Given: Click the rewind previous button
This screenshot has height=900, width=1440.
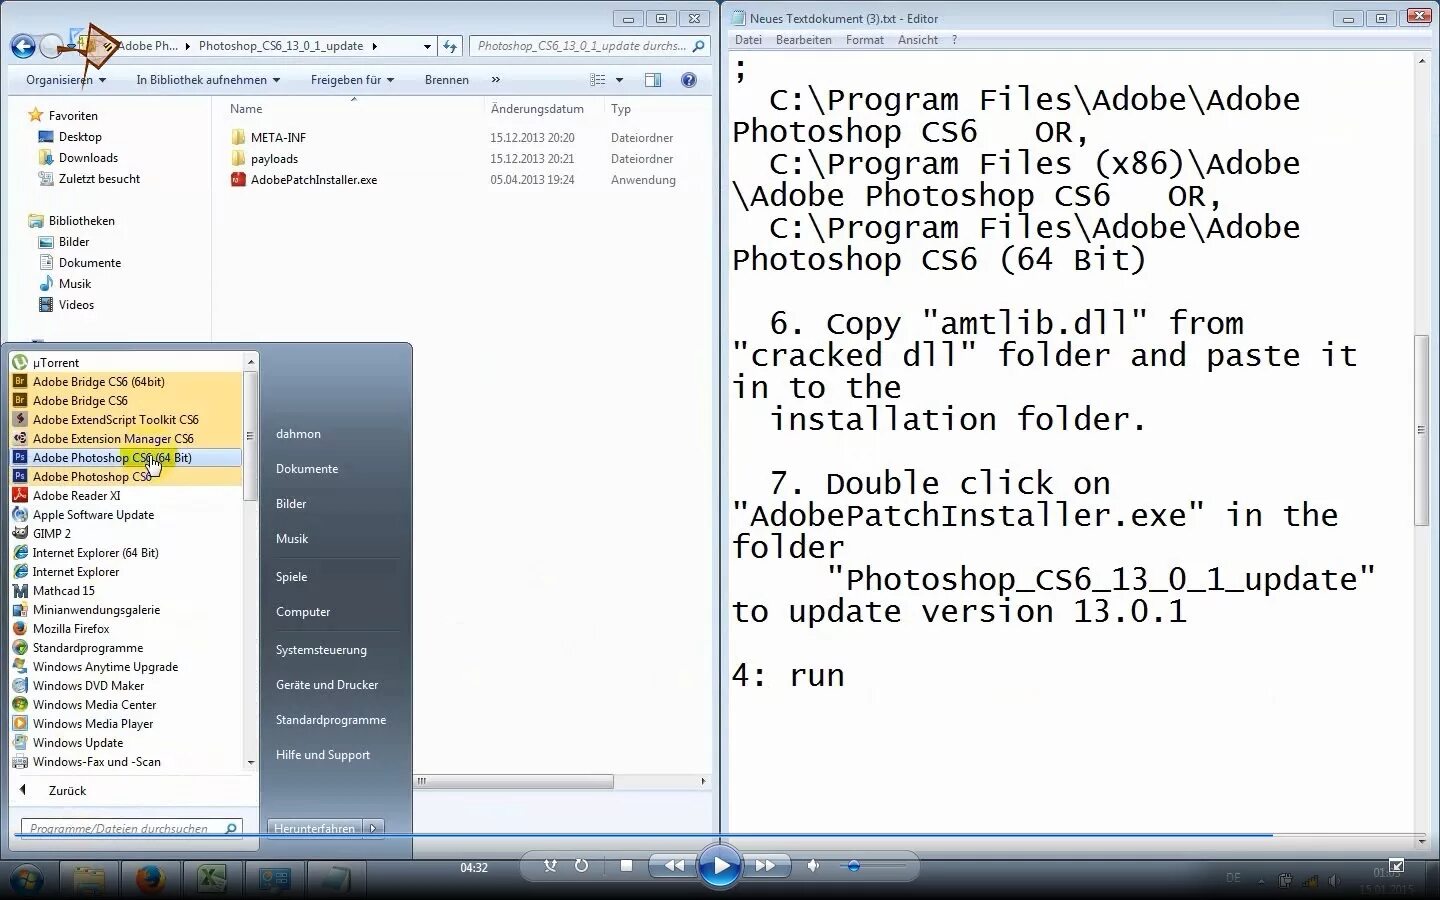Looking at the screenshot, I should 674,866.
